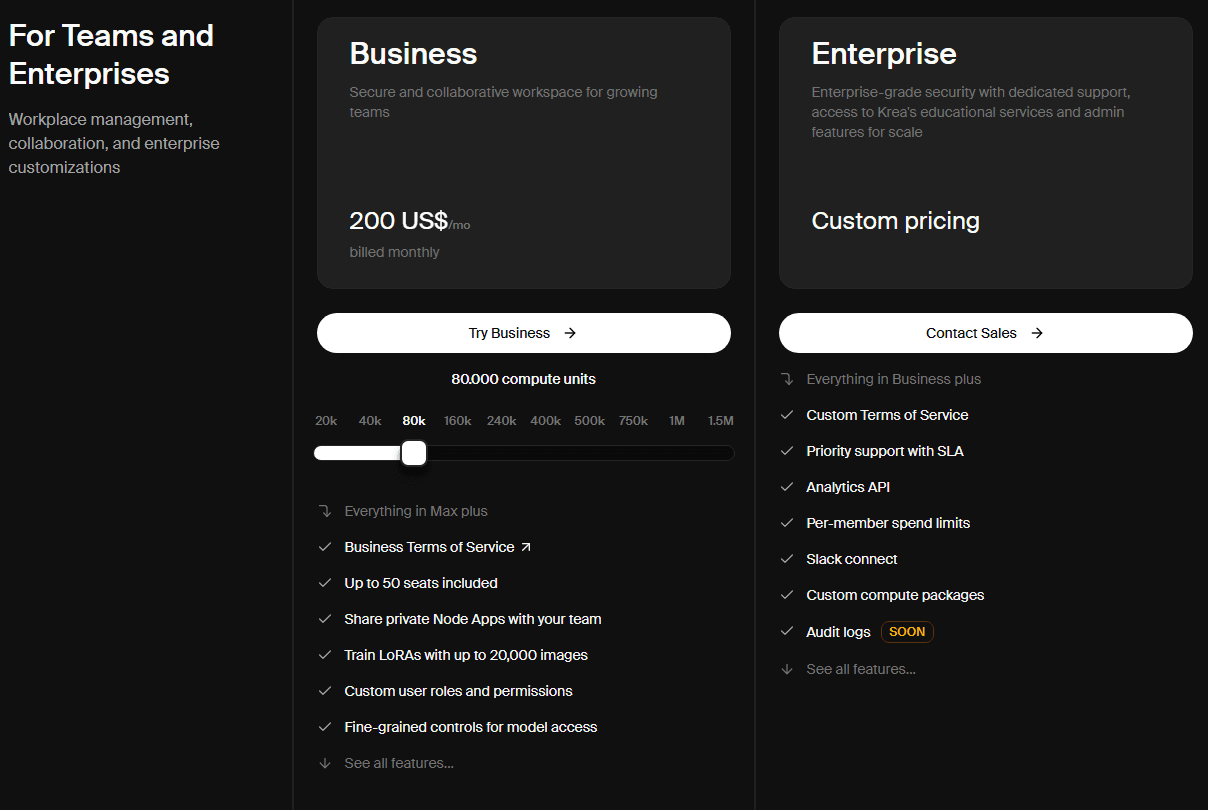Expand See all features under Business plan
Image resolution: width=1208 pixels, height=810 pixels.
pos(398,763)
